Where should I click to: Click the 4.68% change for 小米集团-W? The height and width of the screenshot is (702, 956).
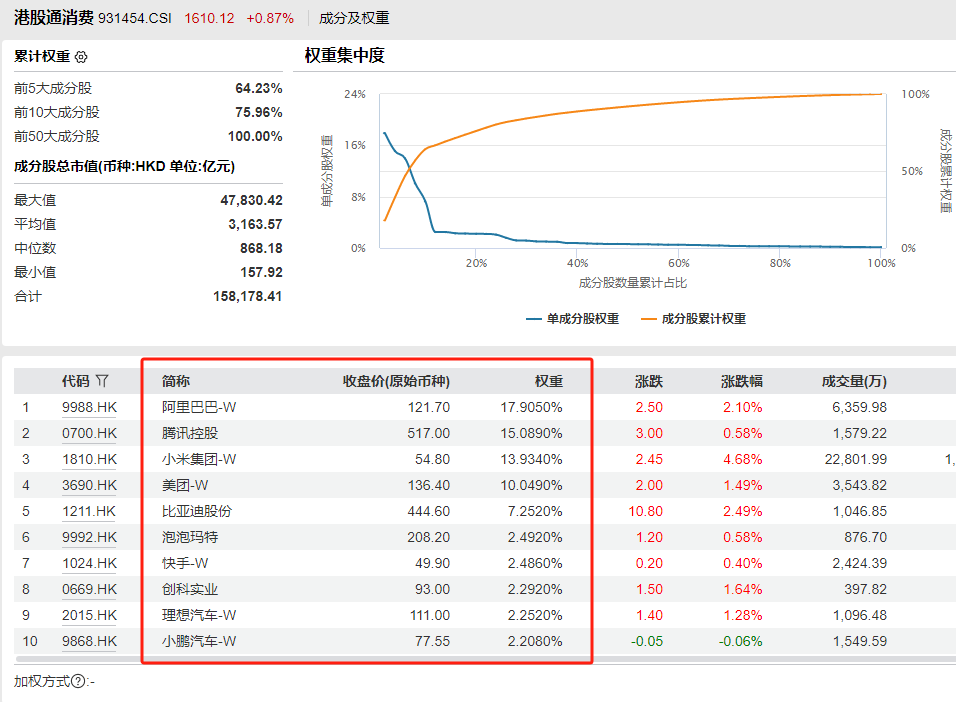click(x=743, y=459)
